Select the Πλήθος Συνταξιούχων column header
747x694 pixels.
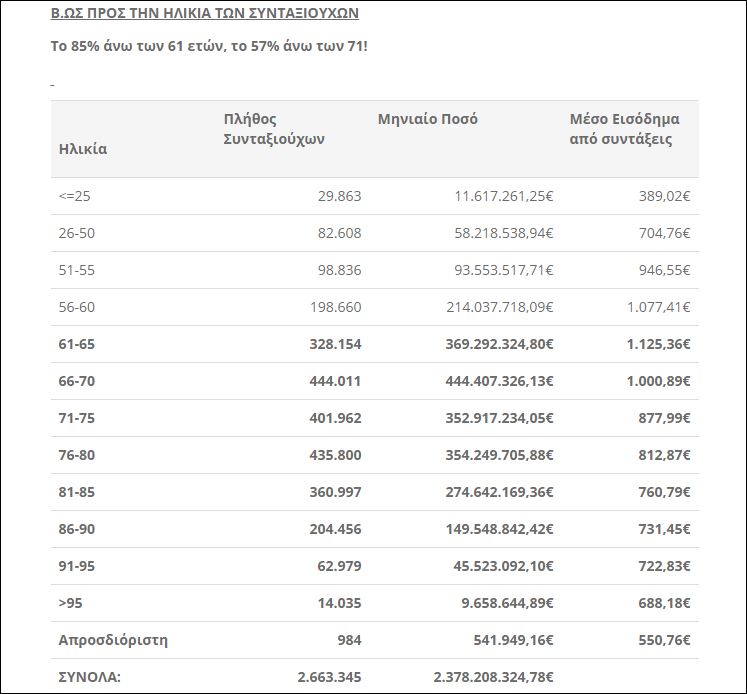274,129
